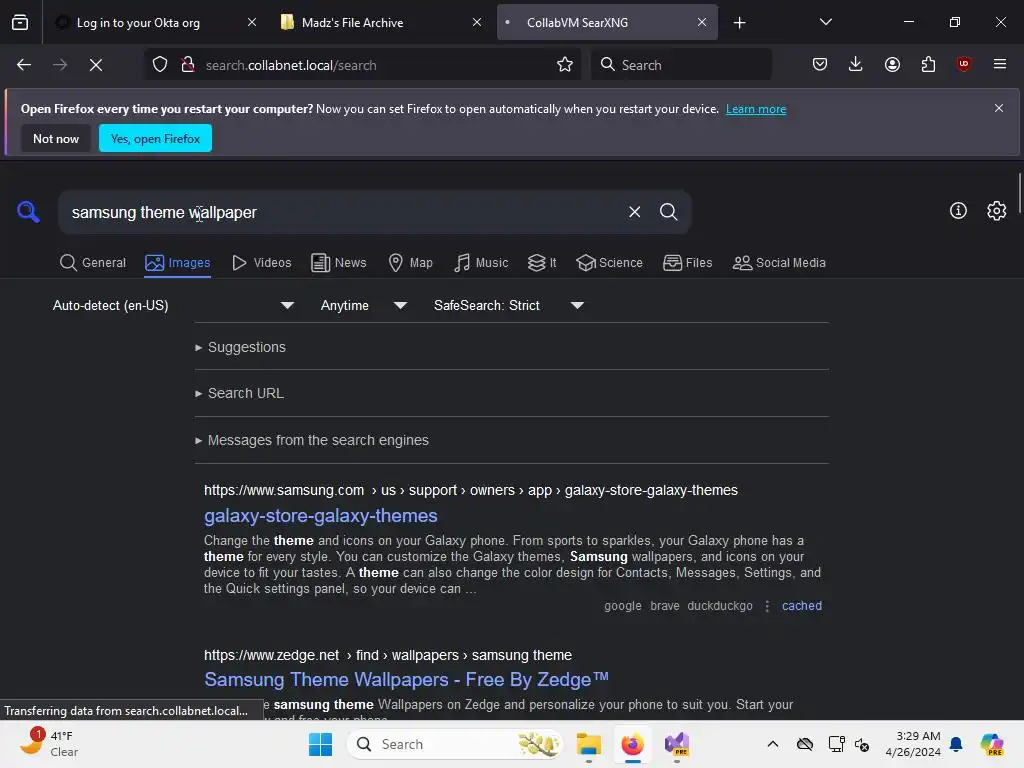
Task: Open Windows Start menu
Action: pos(320,744)
